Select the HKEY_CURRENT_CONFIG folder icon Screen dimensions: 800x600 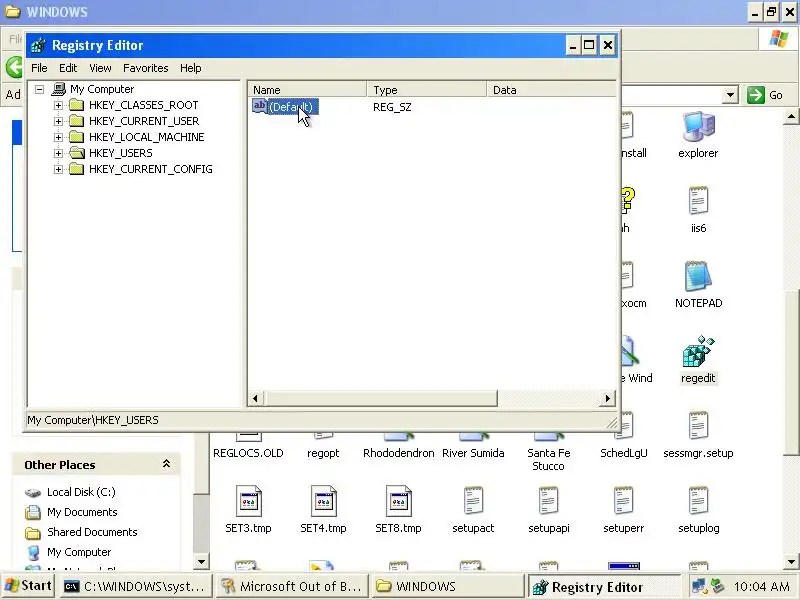tap(77, 169)
